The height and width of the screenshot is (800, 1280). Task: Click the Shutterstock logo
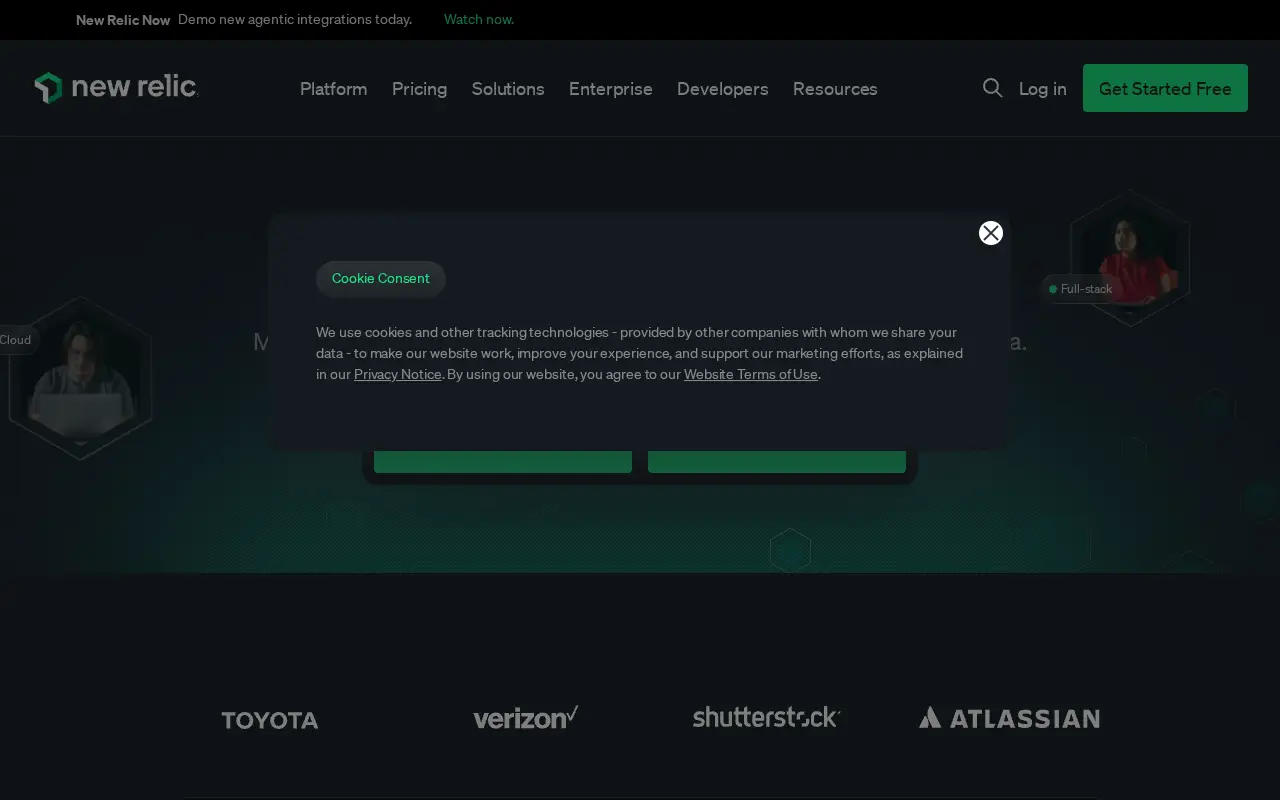click(767, 717)
